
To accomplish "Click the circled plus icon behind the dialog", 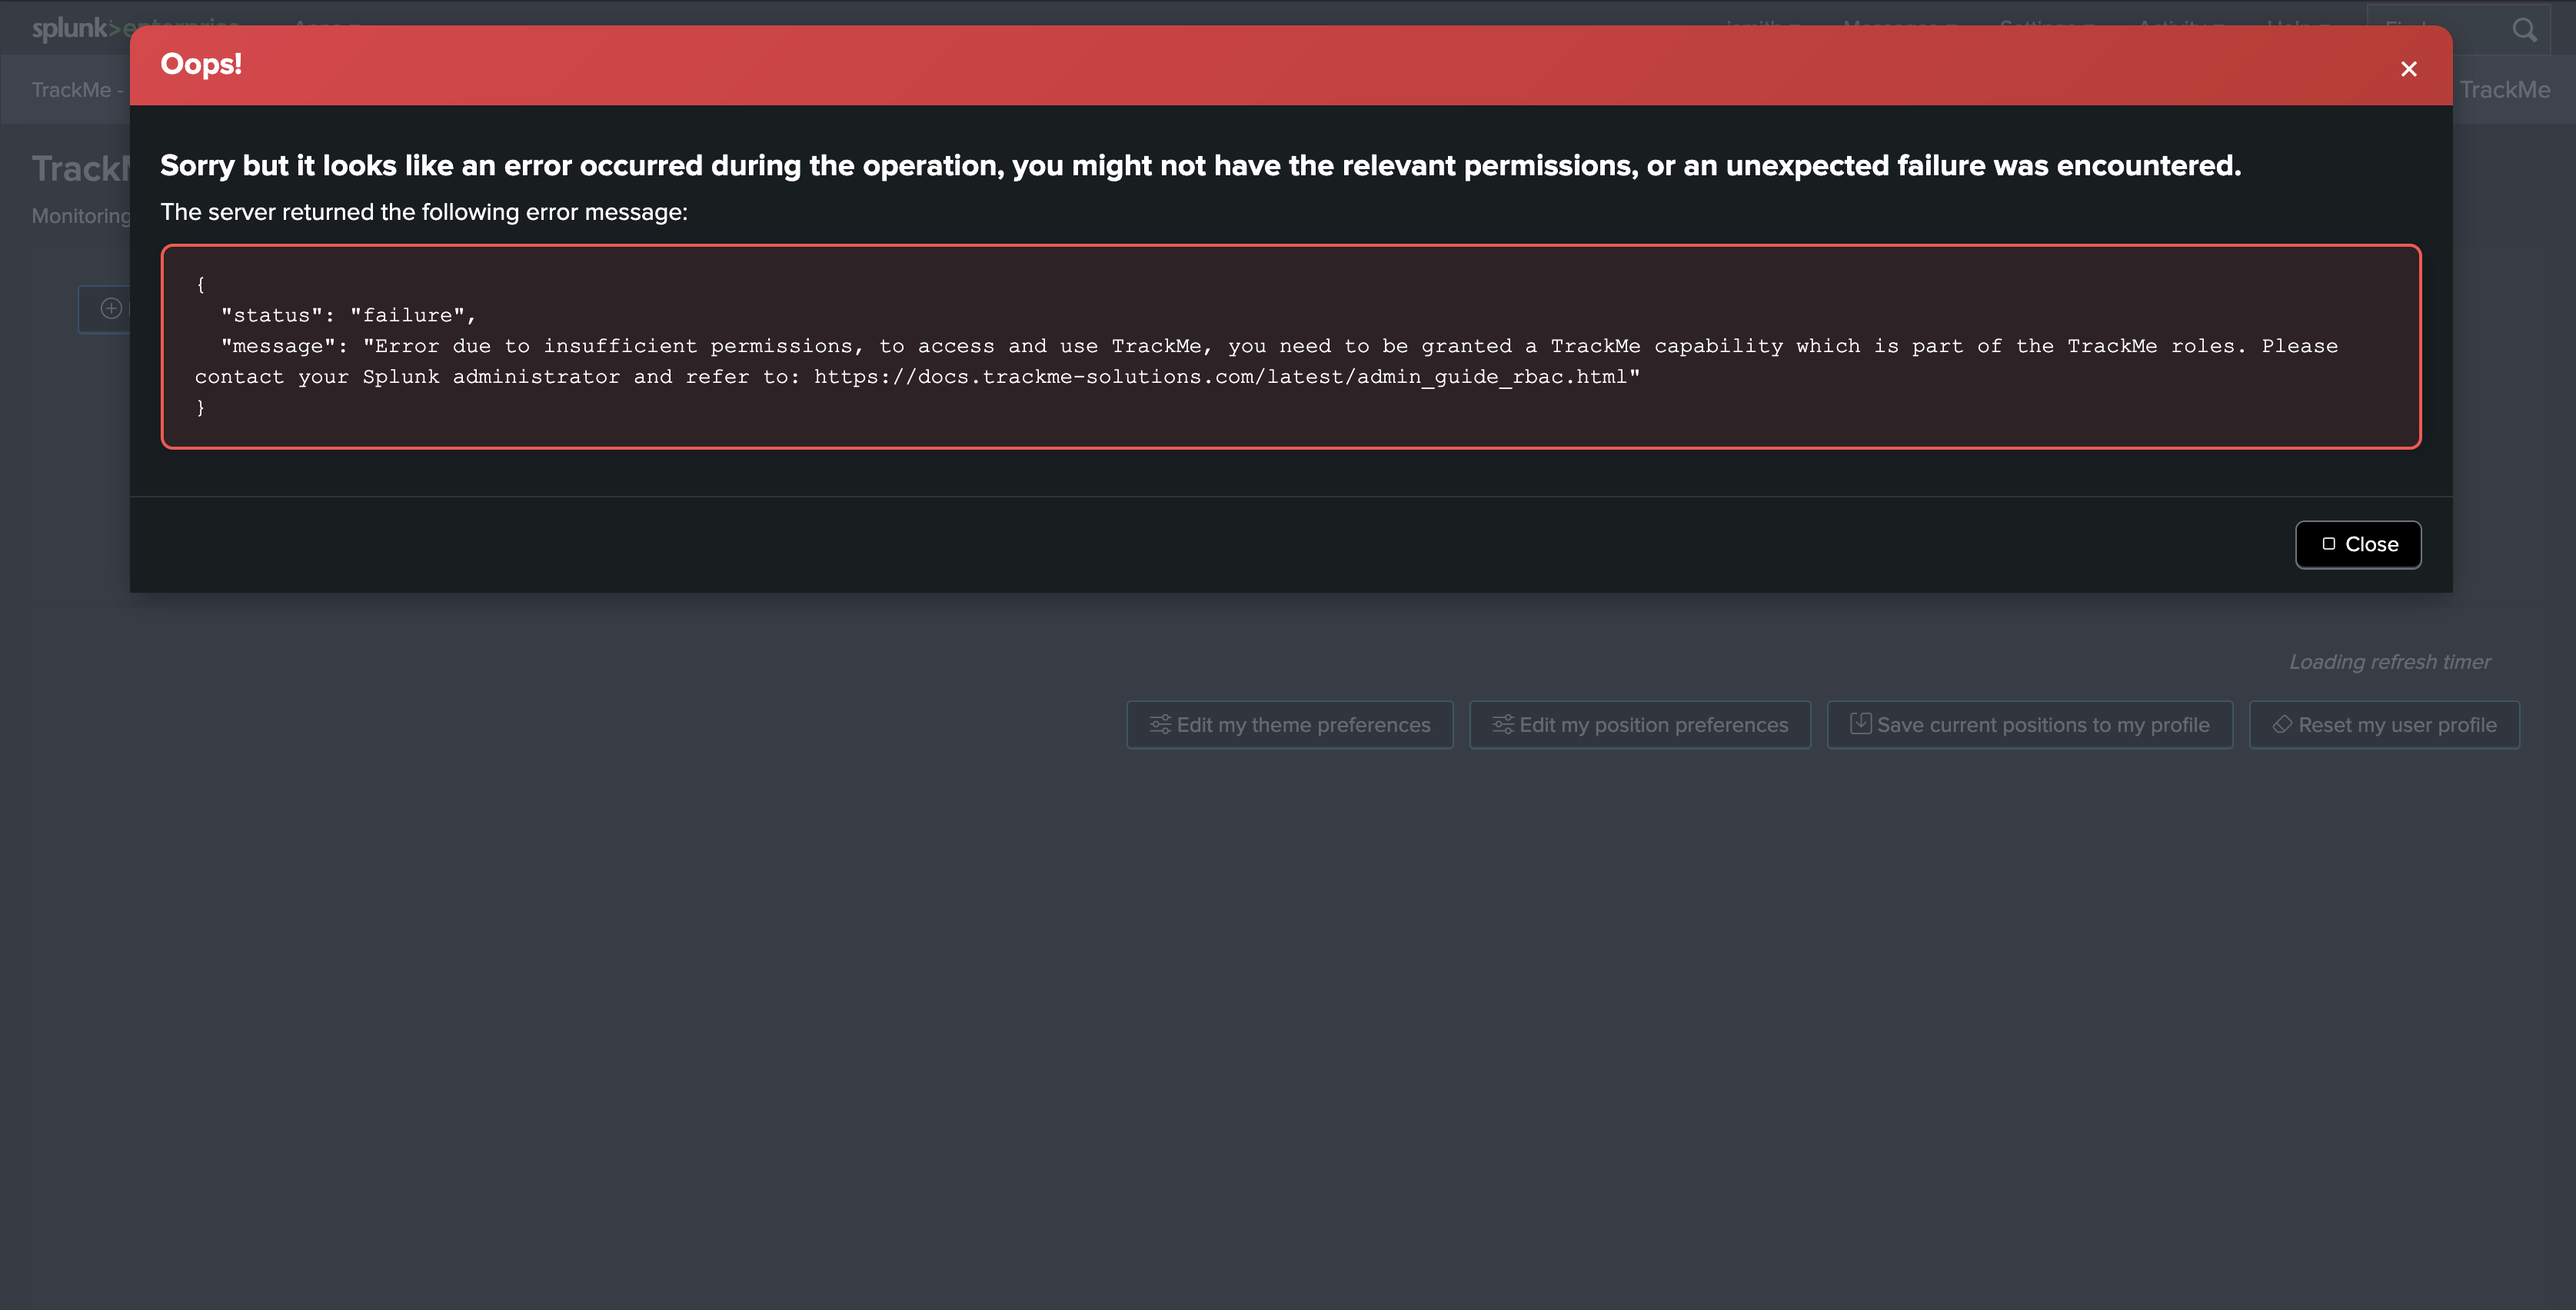I will tap(111, 308).
